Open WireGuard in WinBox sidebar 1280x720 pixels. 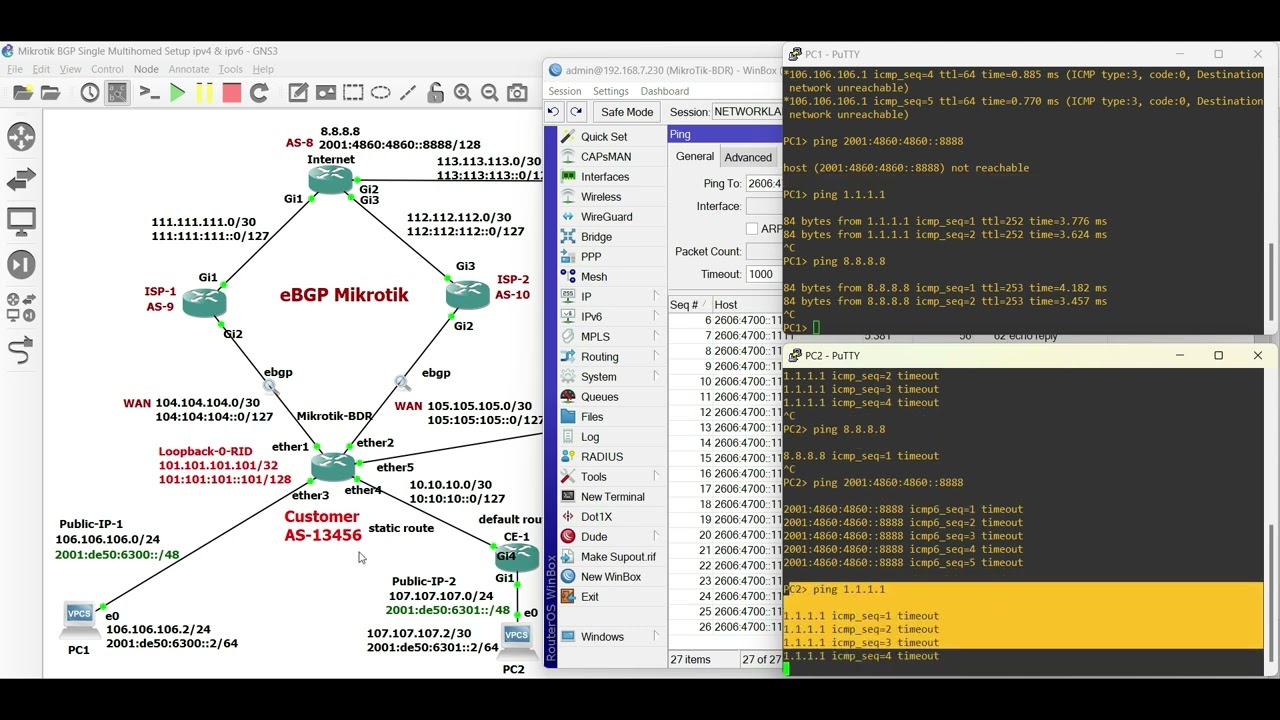click(x=607, y=217)
